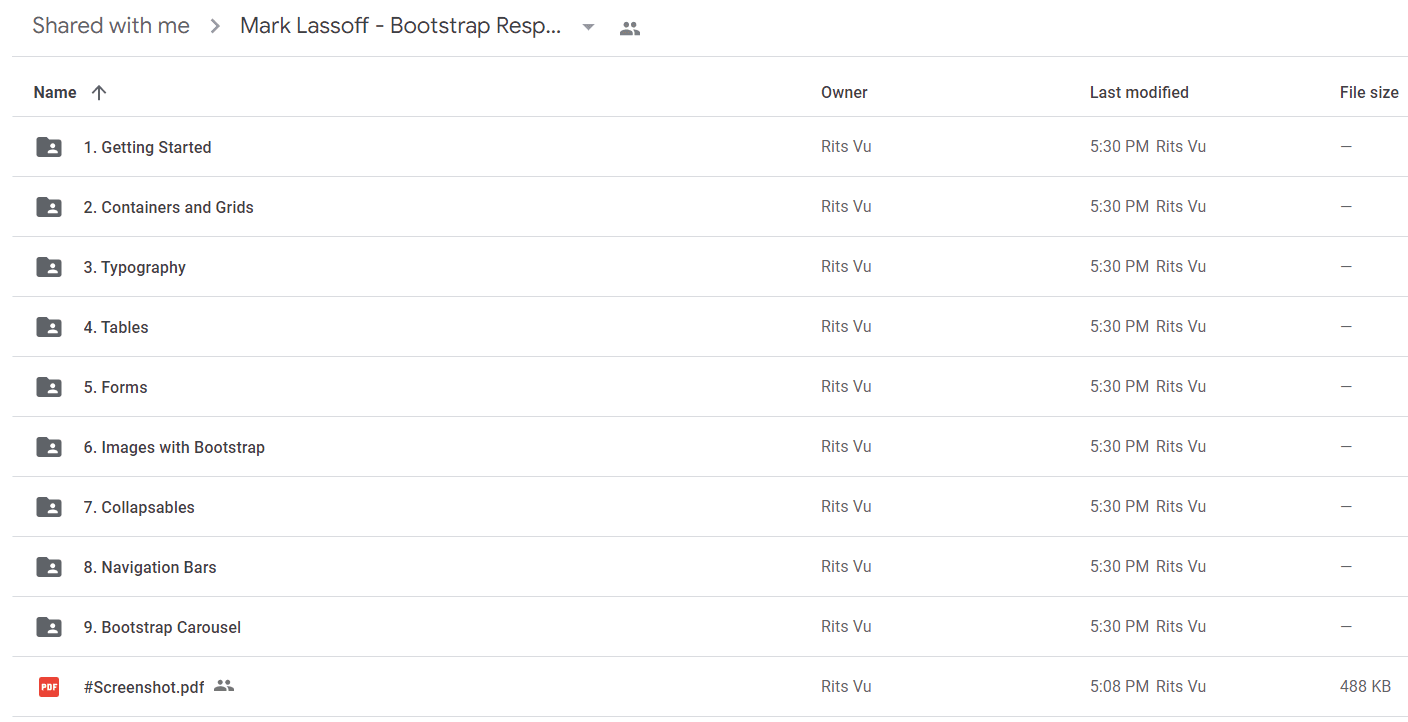The image size is (1408, 722).
Task: Click the shared folder icon for 9. Bootstrap Carousel
Action: pyautogui.click(x=49, y=627)
